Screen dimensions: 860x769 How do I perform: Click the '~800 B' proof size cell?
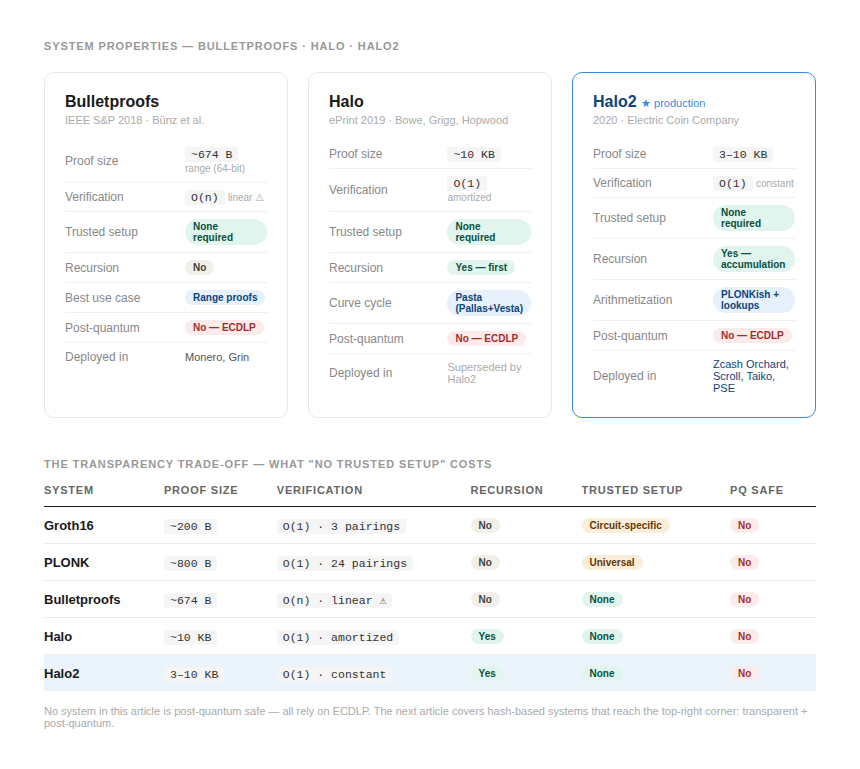(x=190, y=563)
